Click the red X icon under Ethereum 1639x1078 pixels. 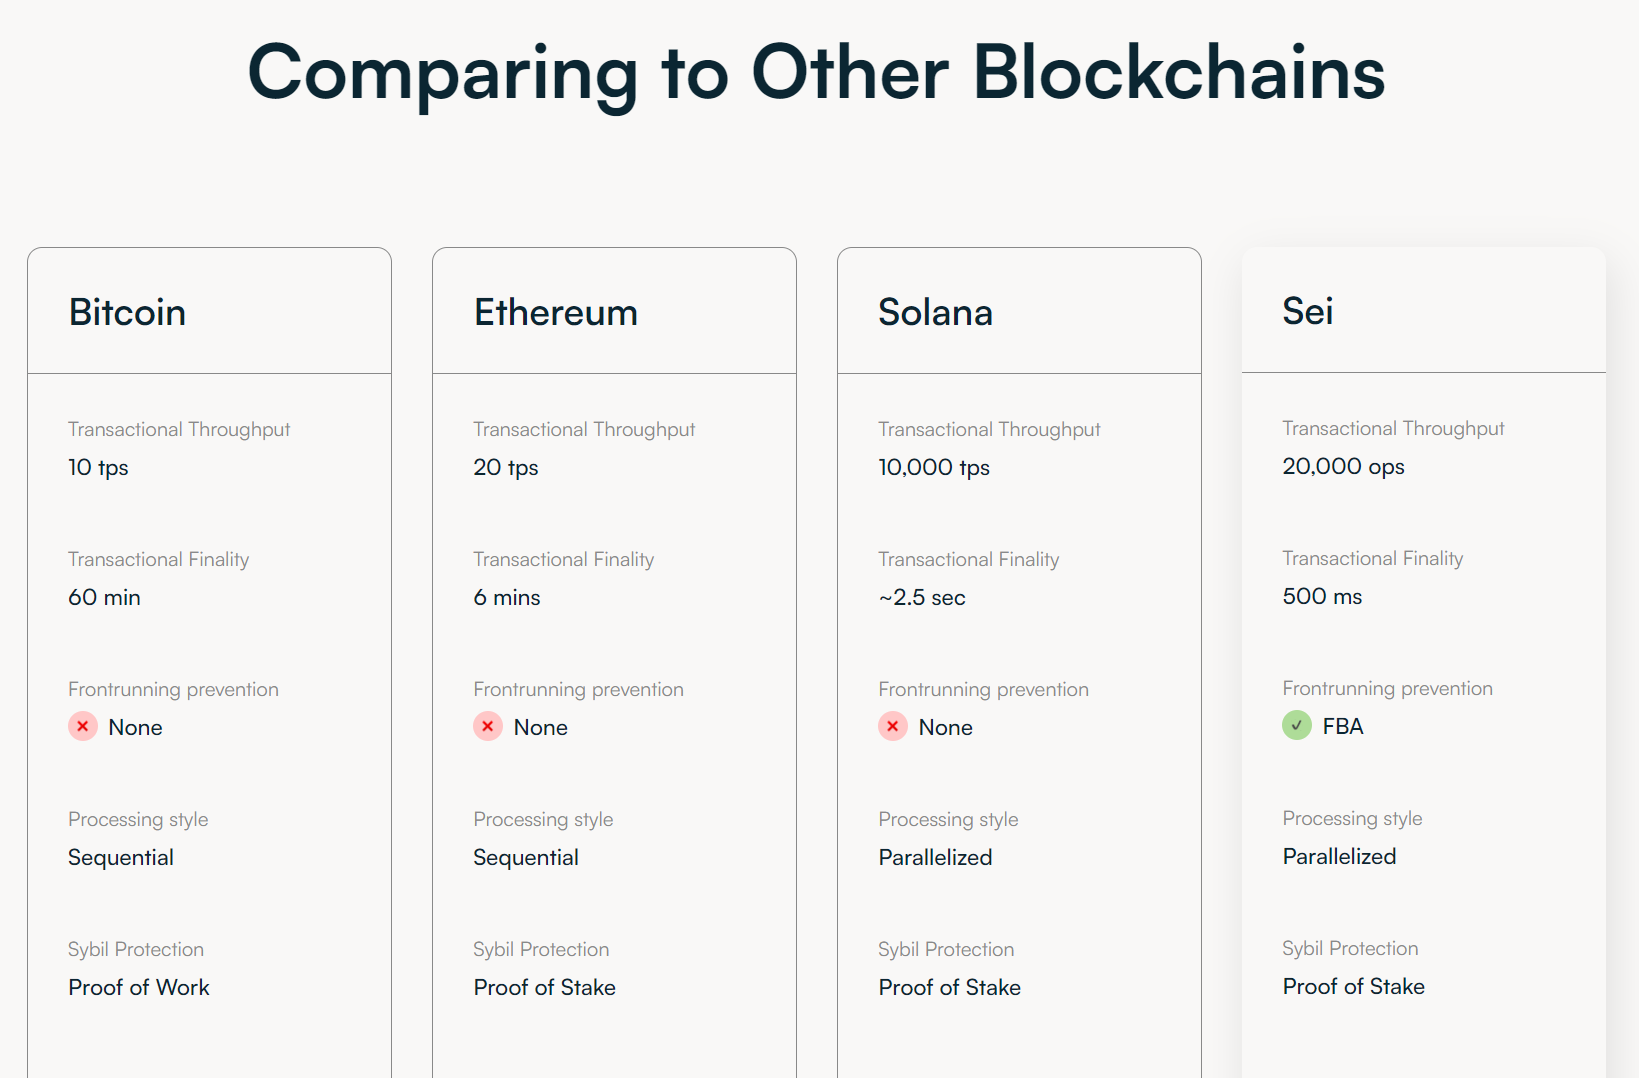pos(488,726)
